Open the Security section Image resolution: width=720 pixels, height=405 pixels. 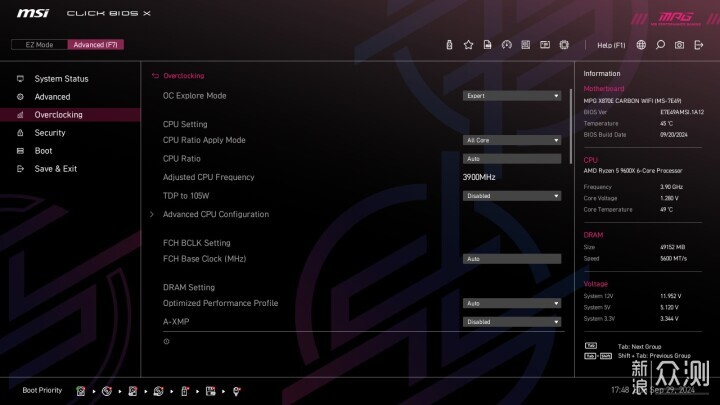pos(50,133)
